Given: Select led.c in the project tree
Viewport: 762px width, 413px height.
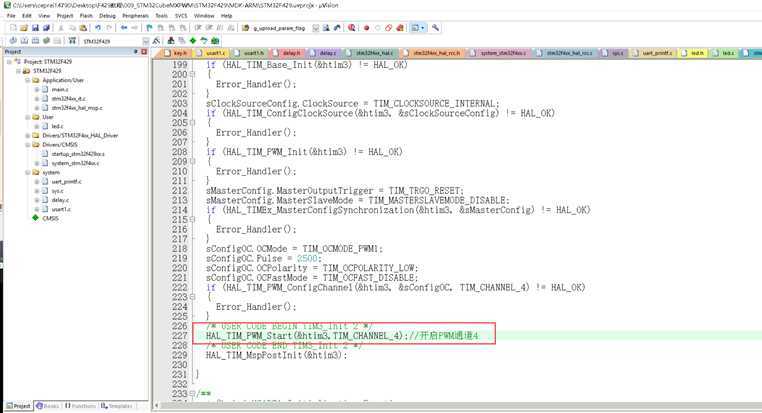Looking at the screenshot, I should 57,126.
